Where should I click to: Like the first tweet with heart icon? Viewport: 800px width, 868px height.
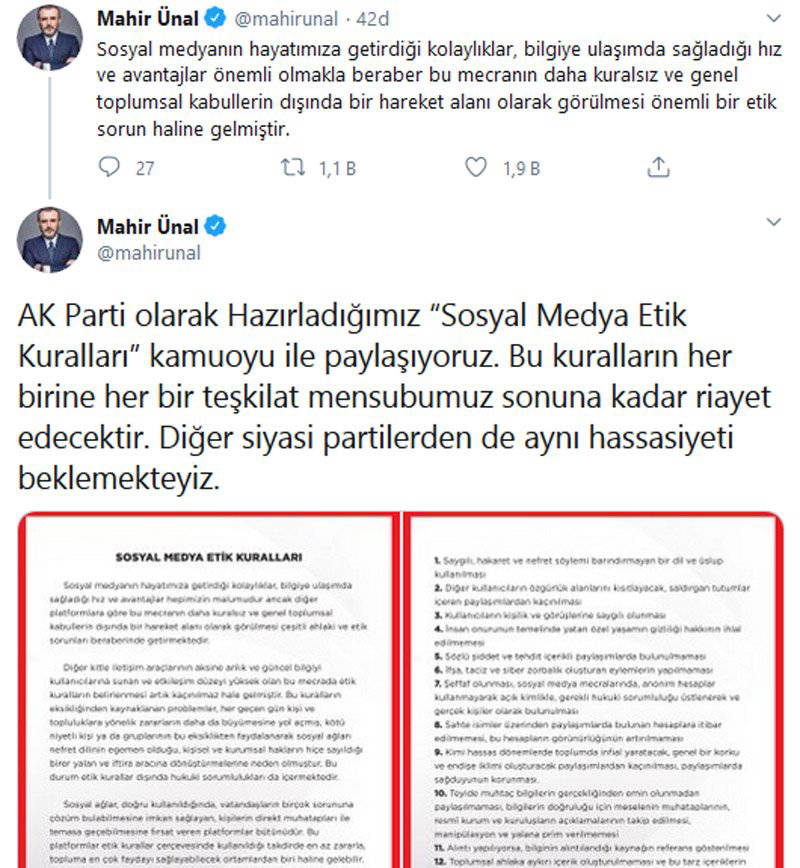point(476,167)
